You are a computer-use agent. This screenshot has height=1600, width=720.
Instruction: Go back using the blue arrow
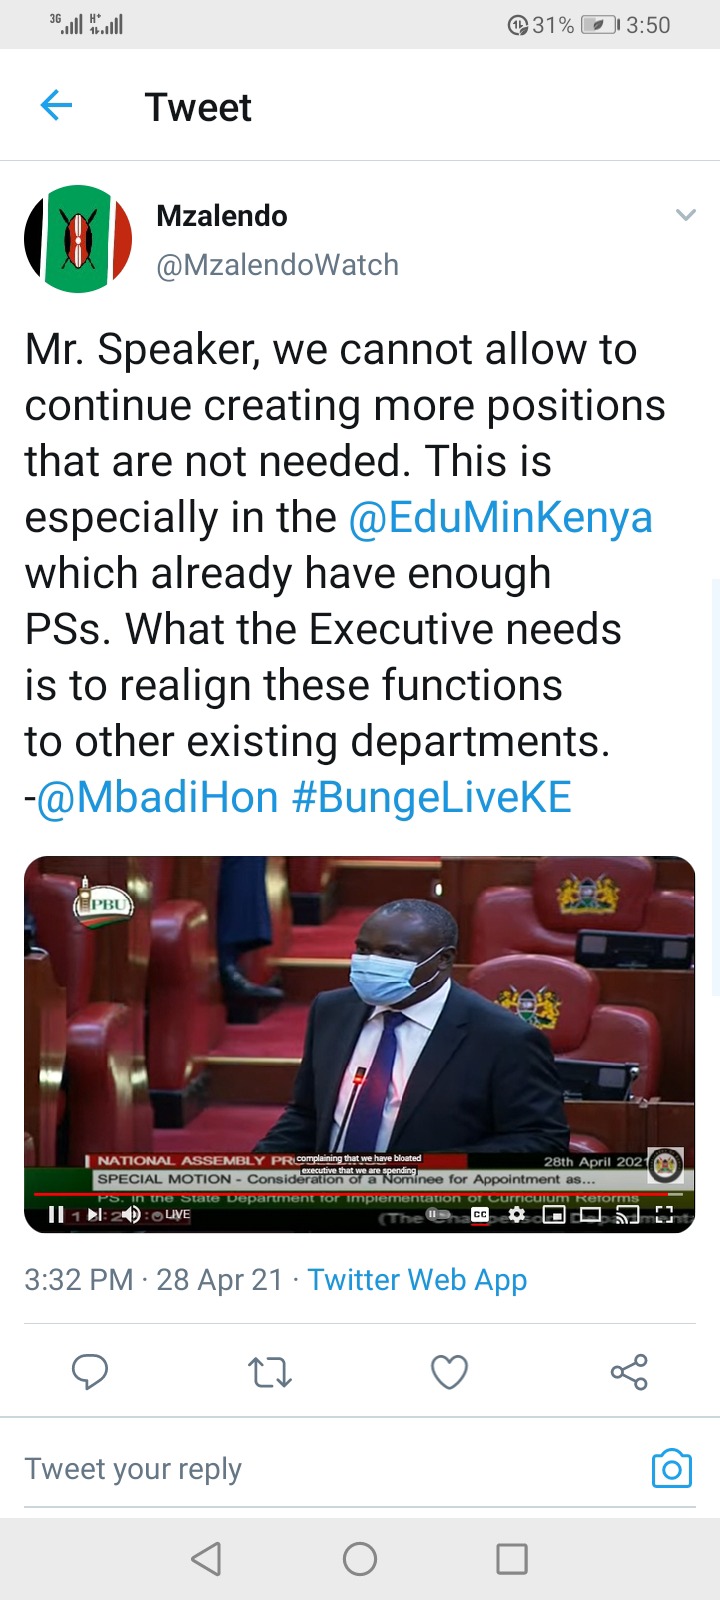[x=56, y=105]
